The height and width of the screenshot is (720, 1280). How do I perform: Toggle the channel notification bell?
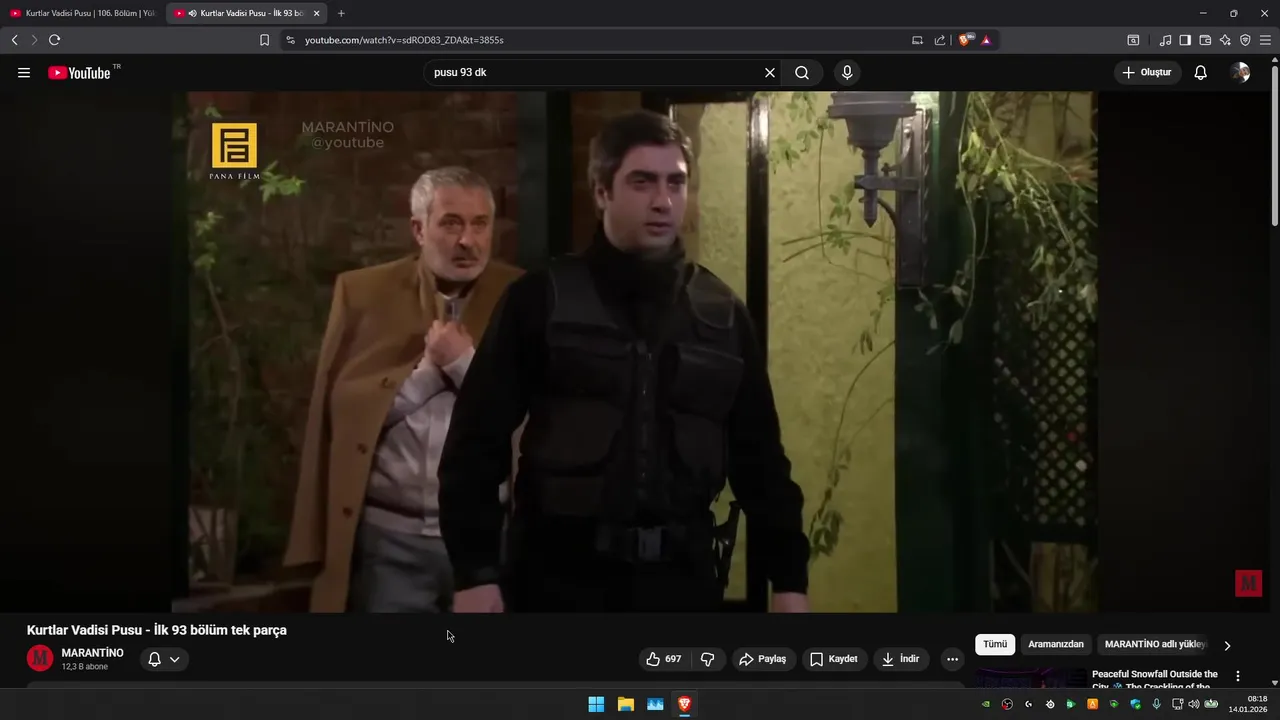coord(155,659)
